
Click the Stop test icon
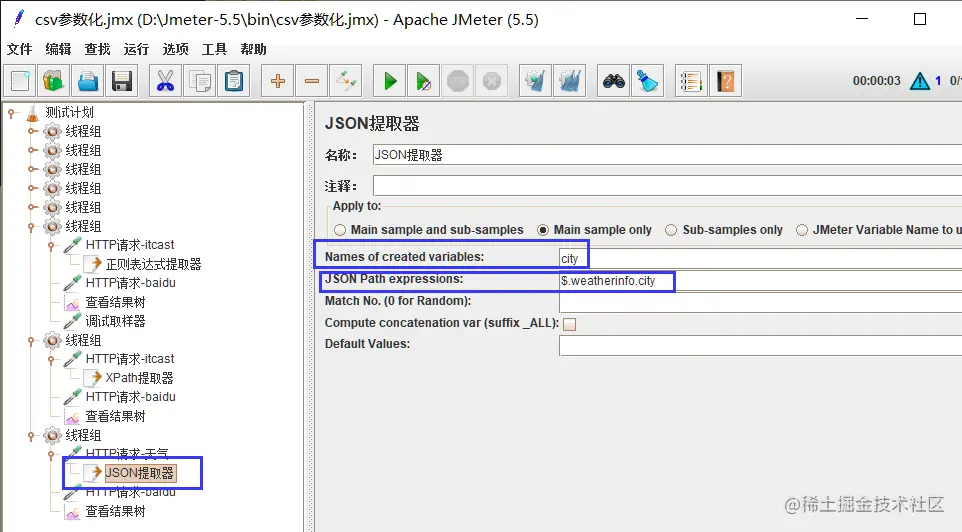(x=458, y=81)
